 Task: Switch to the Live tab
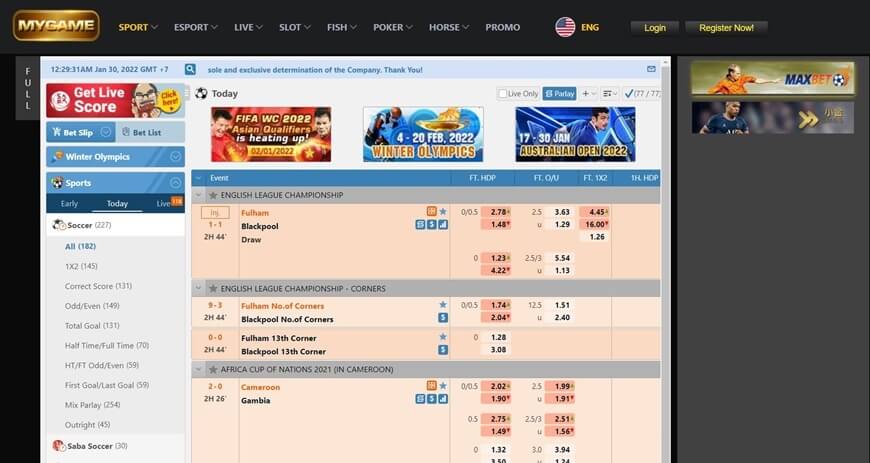point(163,204)
